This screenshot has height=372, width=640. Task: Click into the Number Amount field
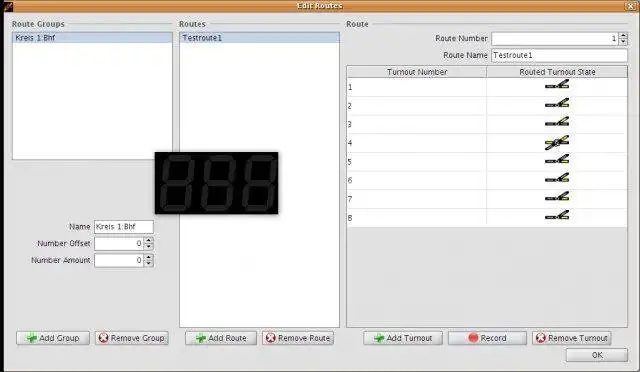(119, 260)
